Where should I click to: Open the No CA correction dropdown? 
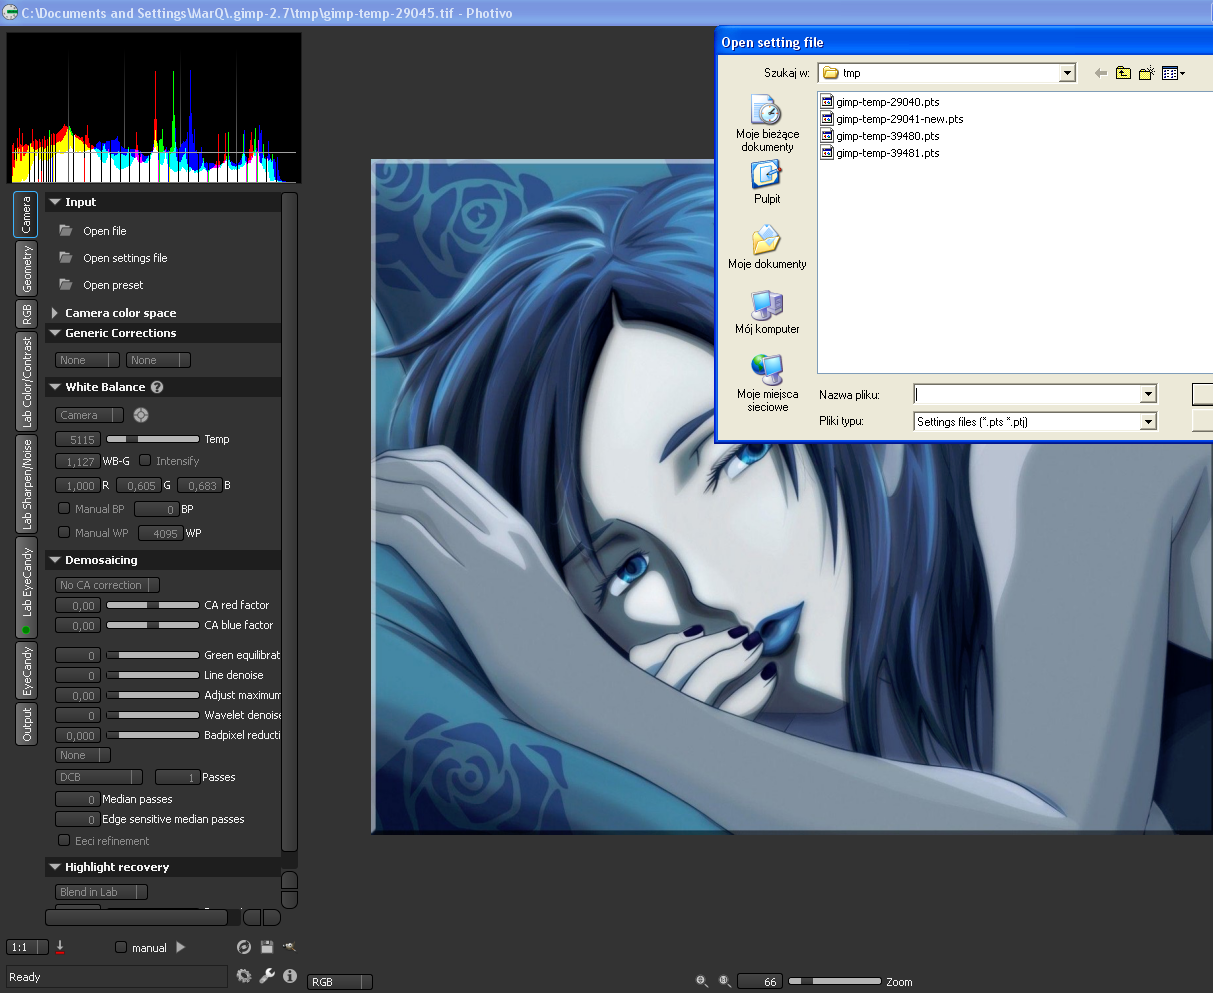tap(107, 585)
